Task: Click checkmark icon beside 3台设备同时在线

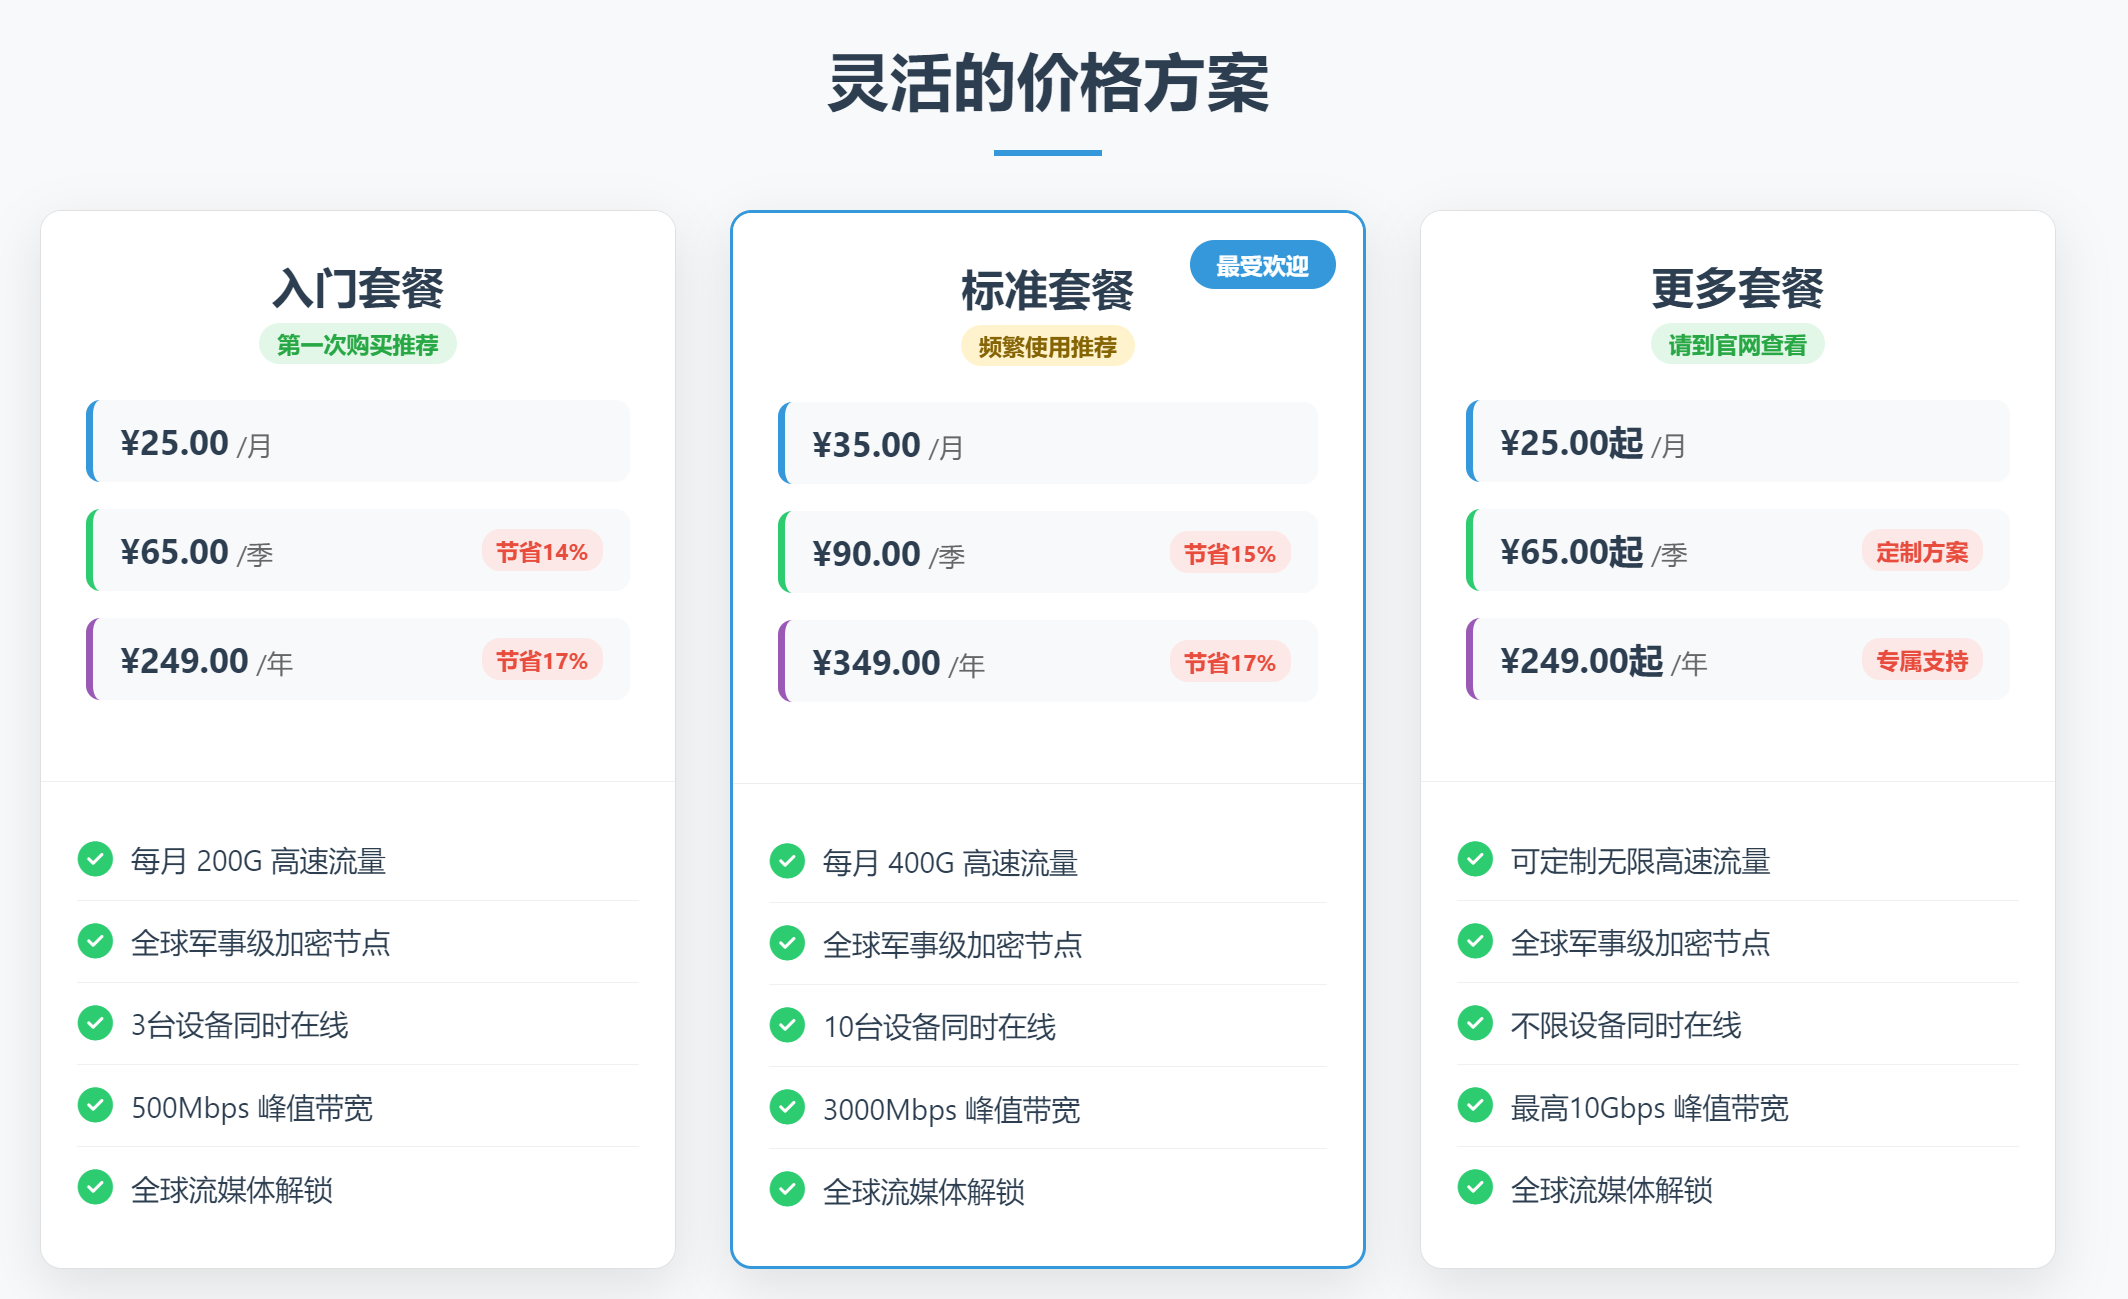Action: coord(95,1023)
